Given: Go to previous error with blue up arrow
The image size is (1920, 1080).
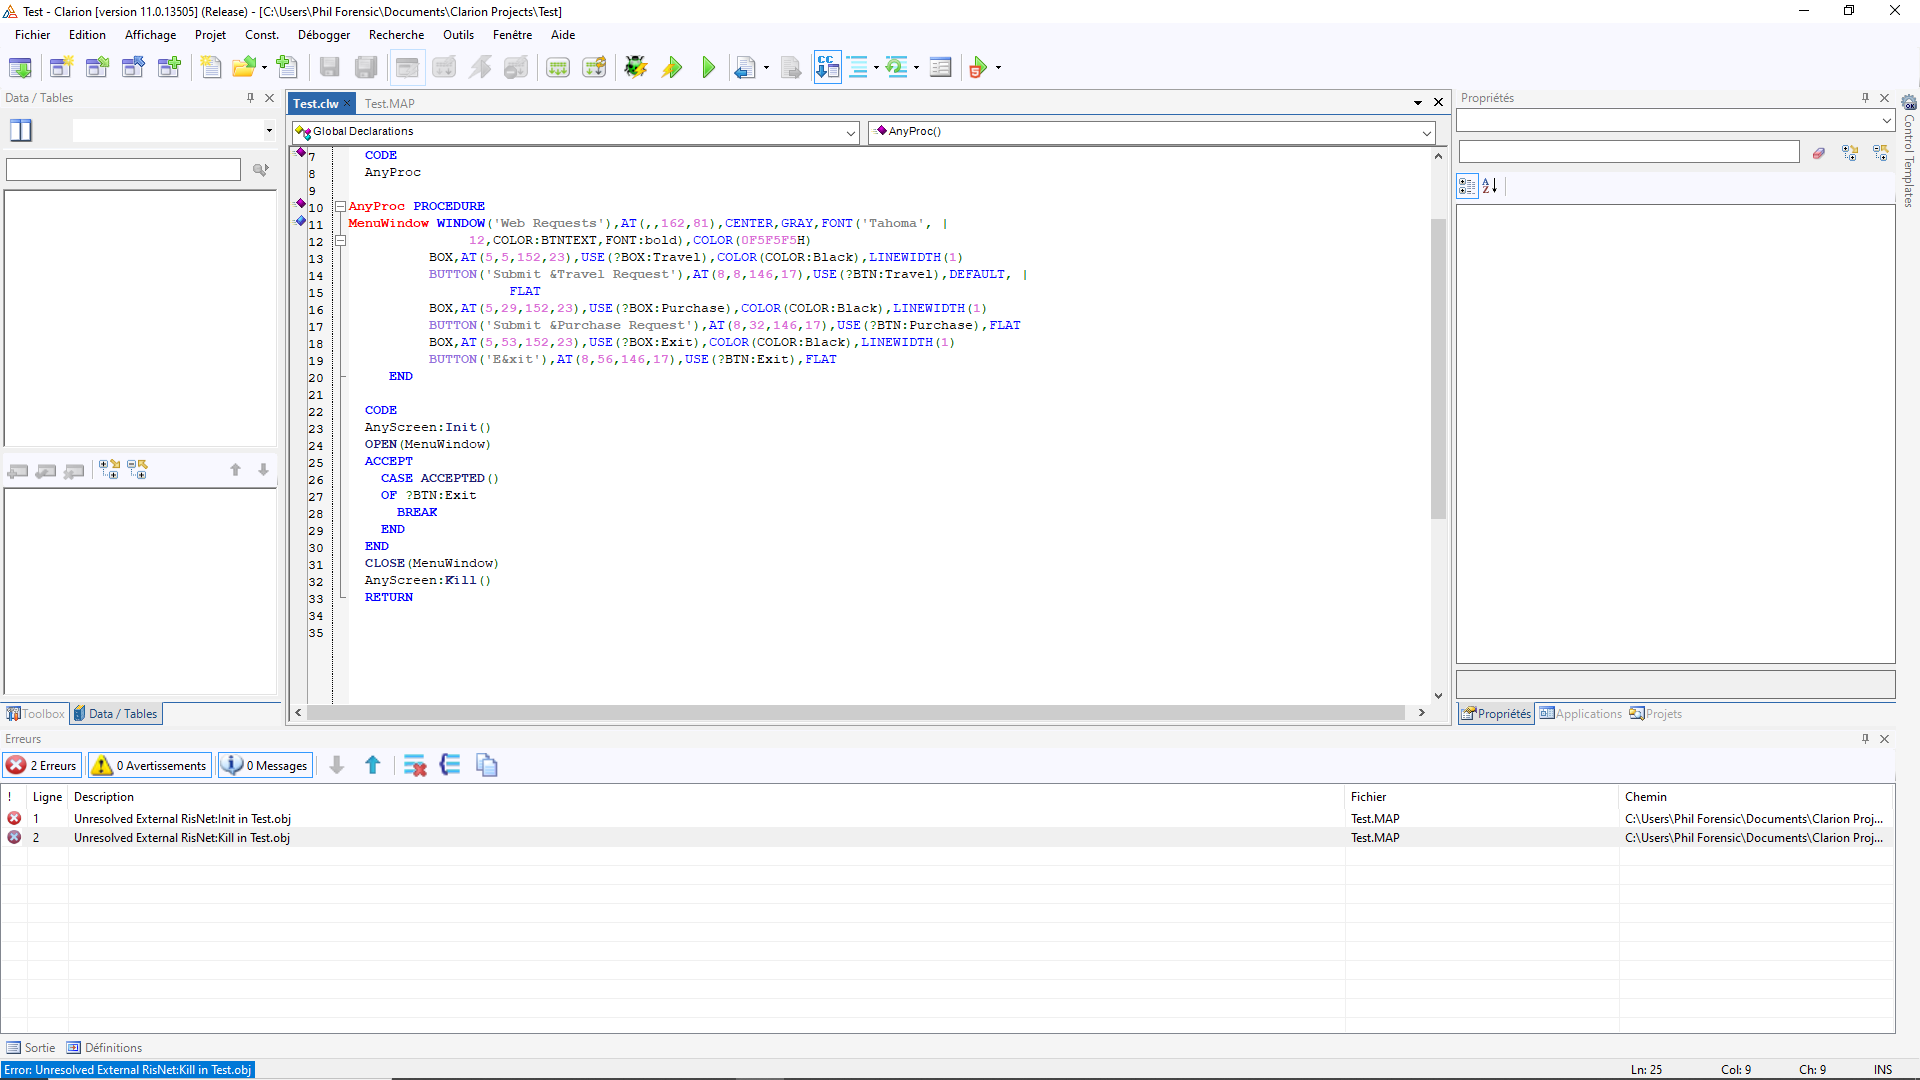Looking at the screenshot, I should (373, 765).
